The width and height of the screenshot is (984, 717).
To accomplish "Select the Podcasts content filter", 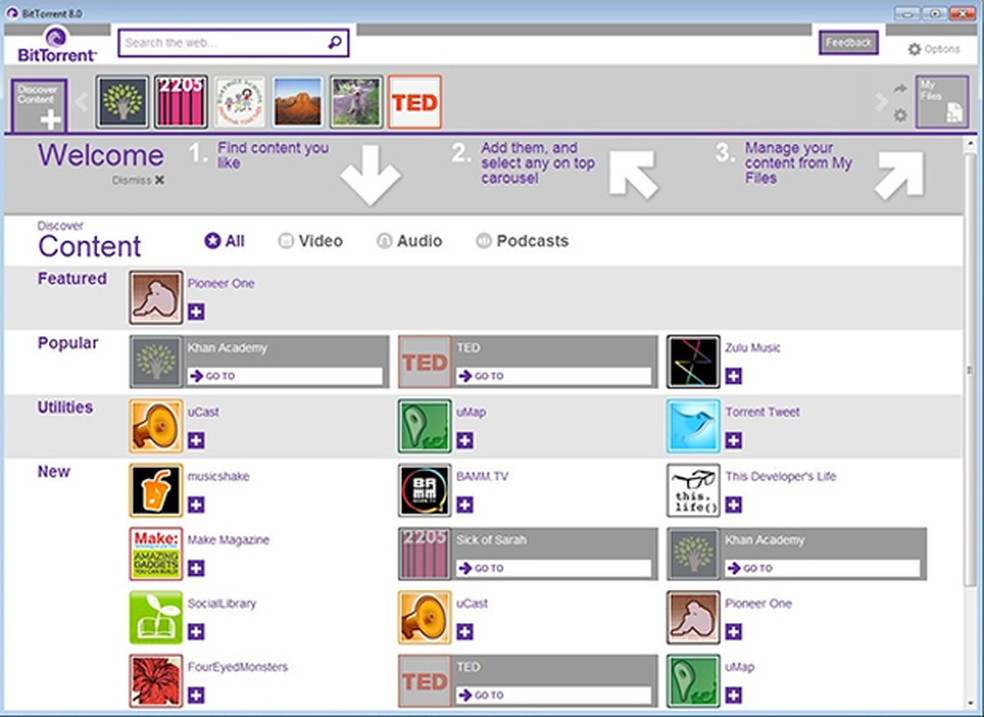I will coord(522,241).
